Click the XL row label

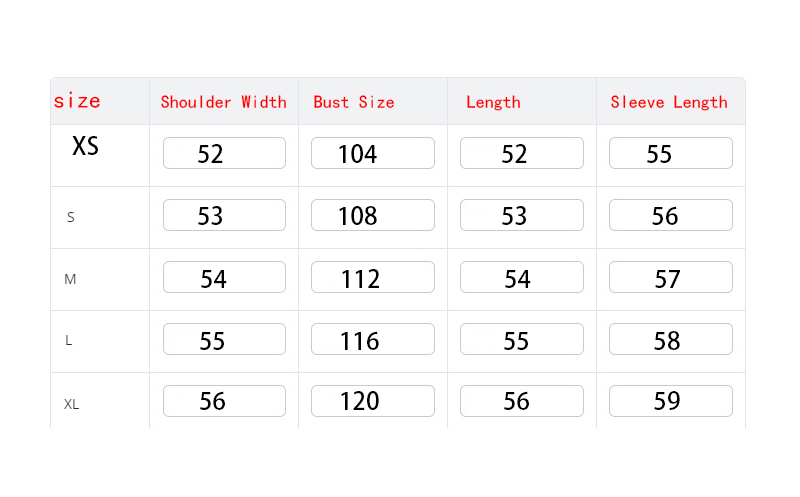click(x=71, y=405)
